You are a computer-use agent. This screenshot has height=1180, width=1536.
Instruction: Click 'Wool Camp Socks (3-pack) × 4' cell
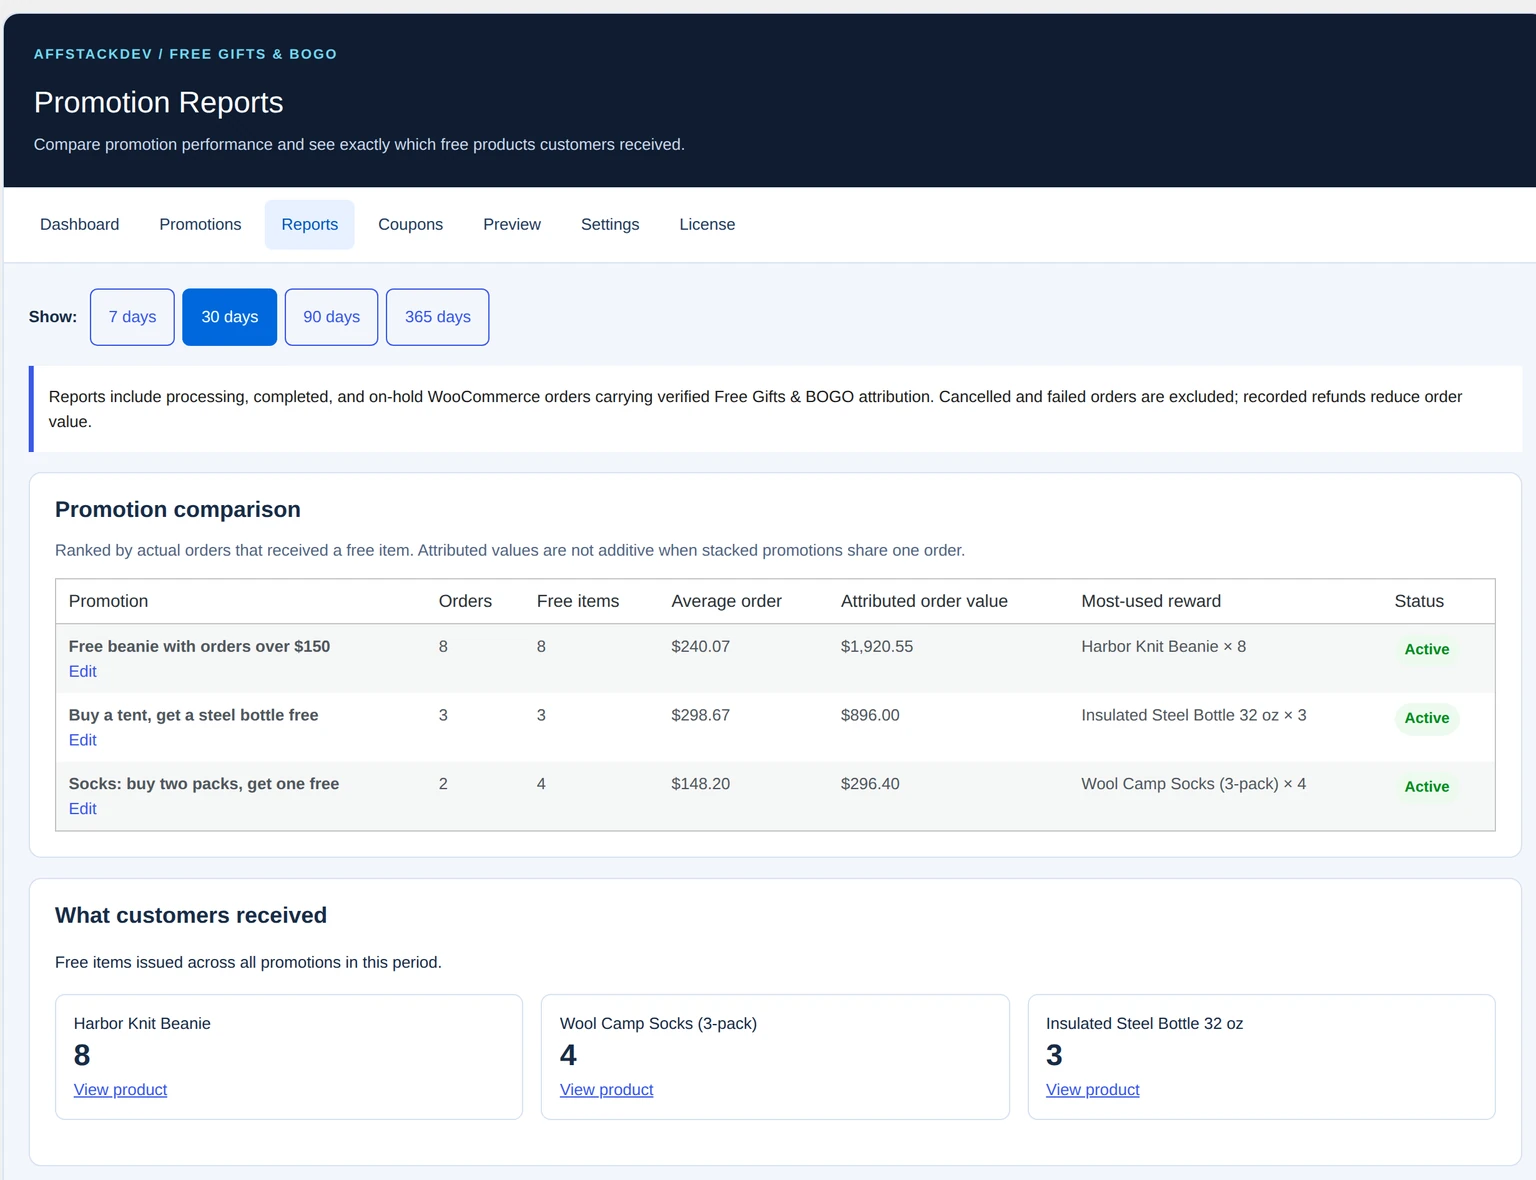pyautogui.click(x=1193, y=784)
